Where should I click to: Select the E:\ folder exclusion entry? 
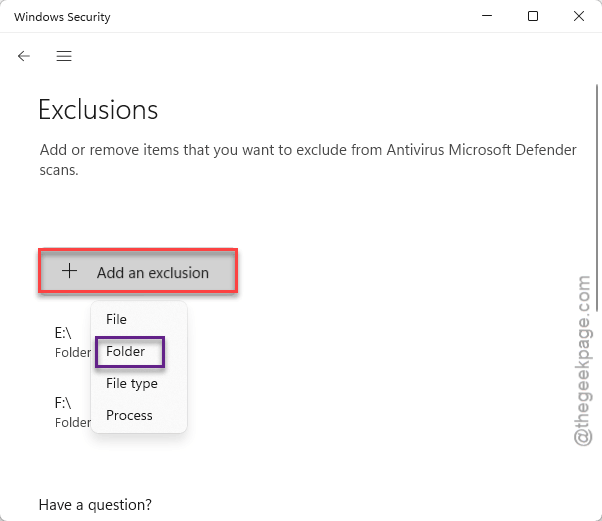(73, 342)
